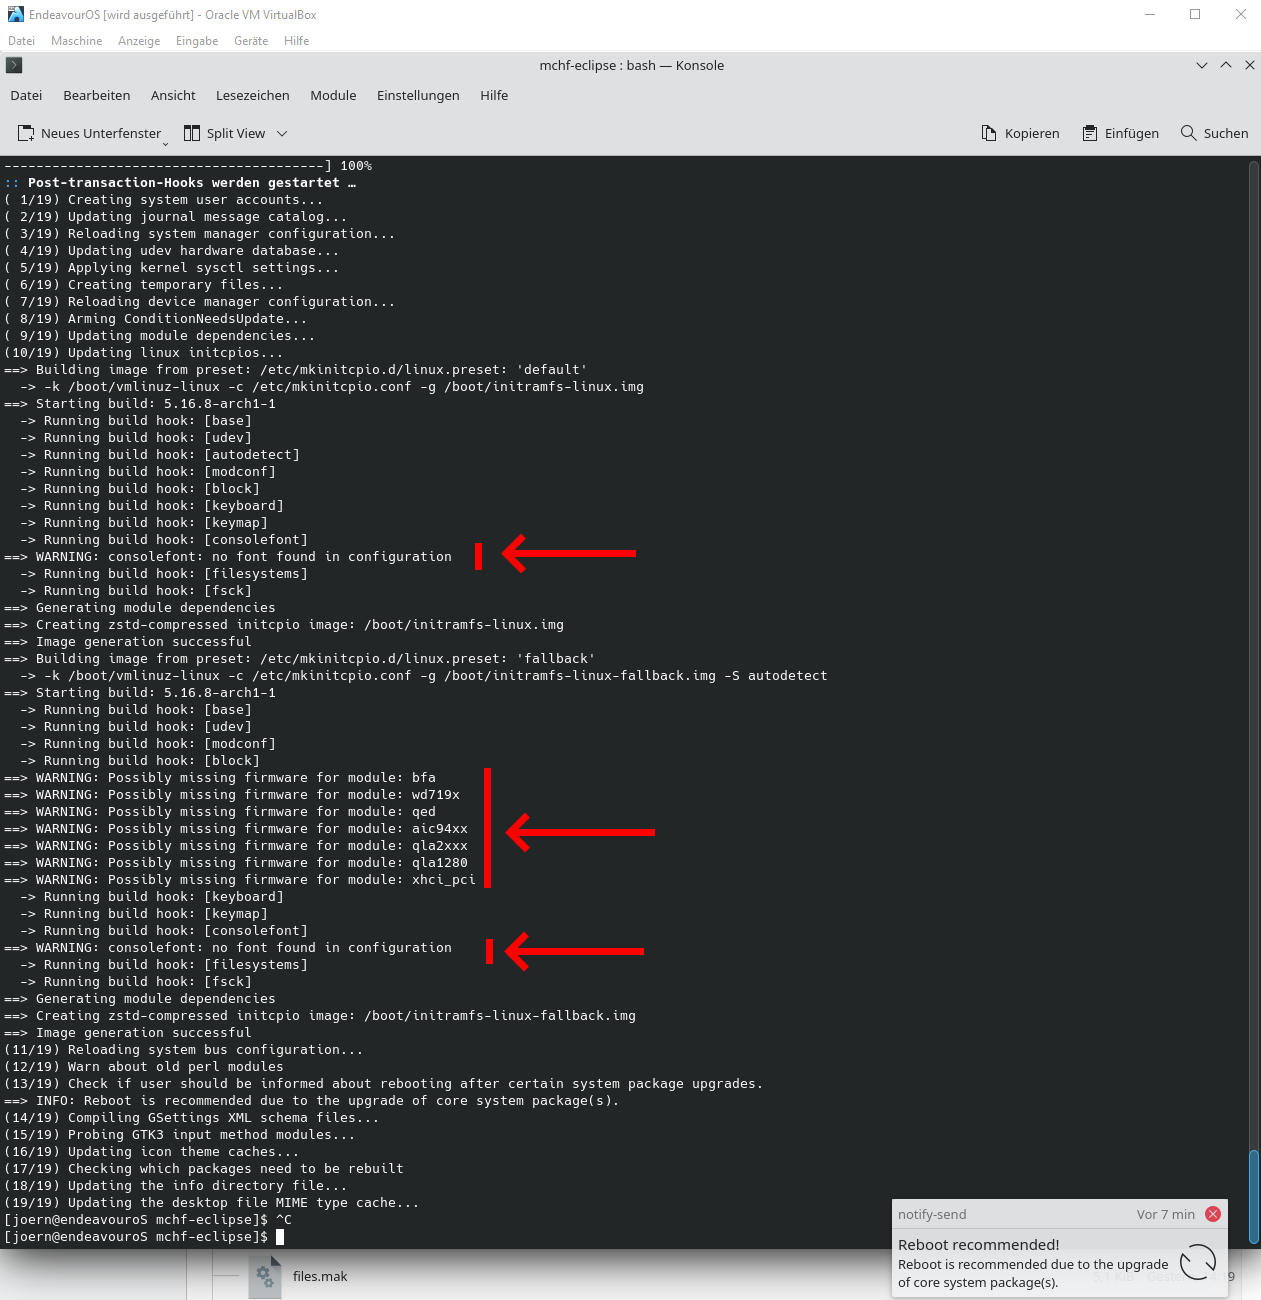This screenshot has height=1300, width=1261.
Task: Open the Ansicht menu
Action: click(x=173, y=96)
